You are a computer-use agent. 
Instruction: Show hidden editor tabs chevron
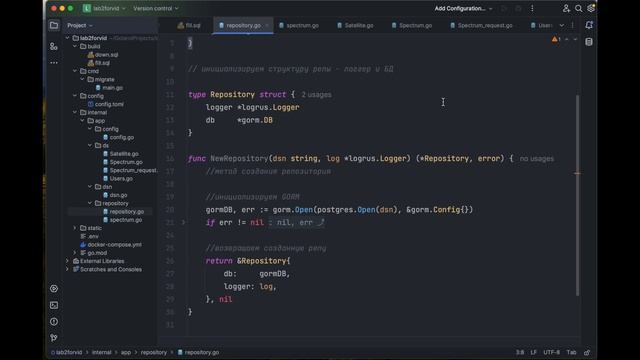[x=562, y=25]
